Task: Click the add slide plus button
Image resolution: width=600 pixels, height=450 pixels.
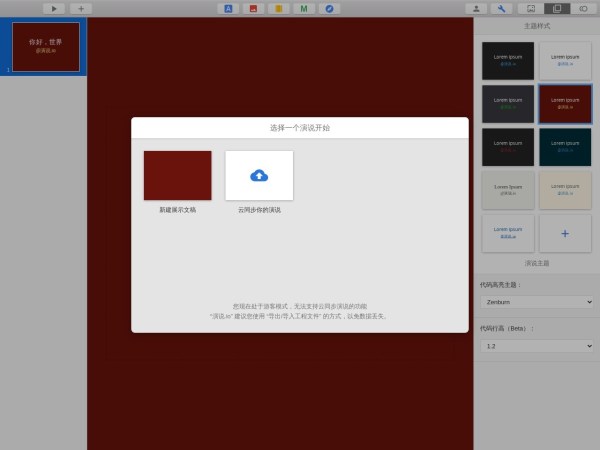Action: click(81, 8)
